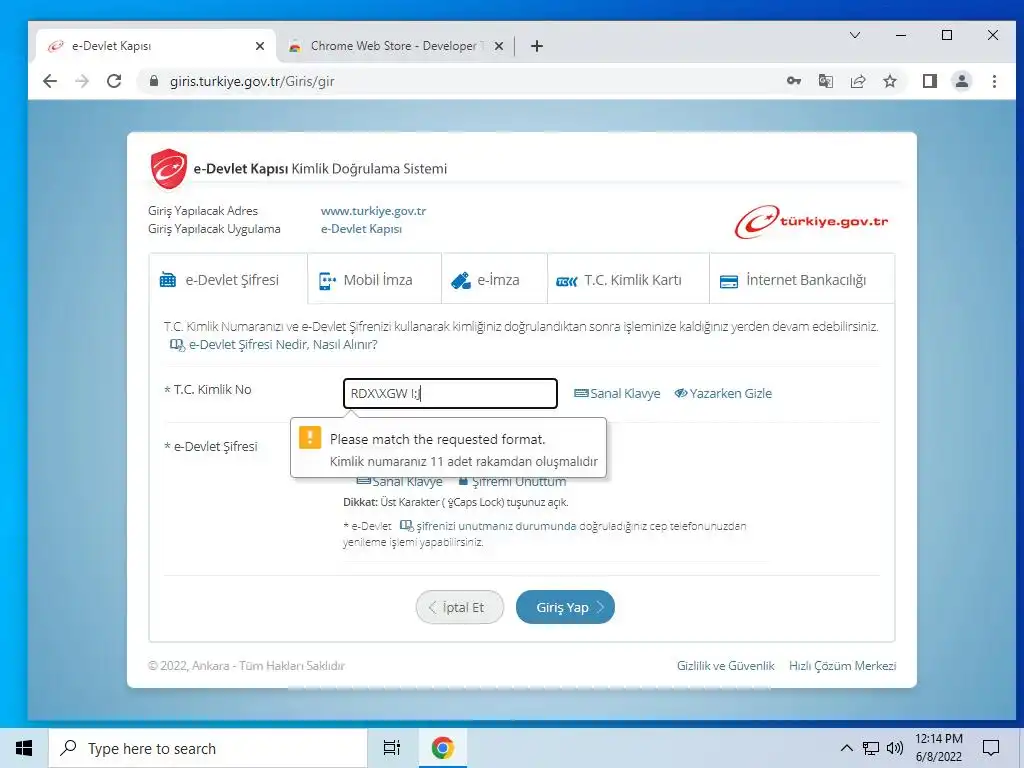Open a new browser tab
This screenshot has height=768, width=1024.
coord(537,46)
